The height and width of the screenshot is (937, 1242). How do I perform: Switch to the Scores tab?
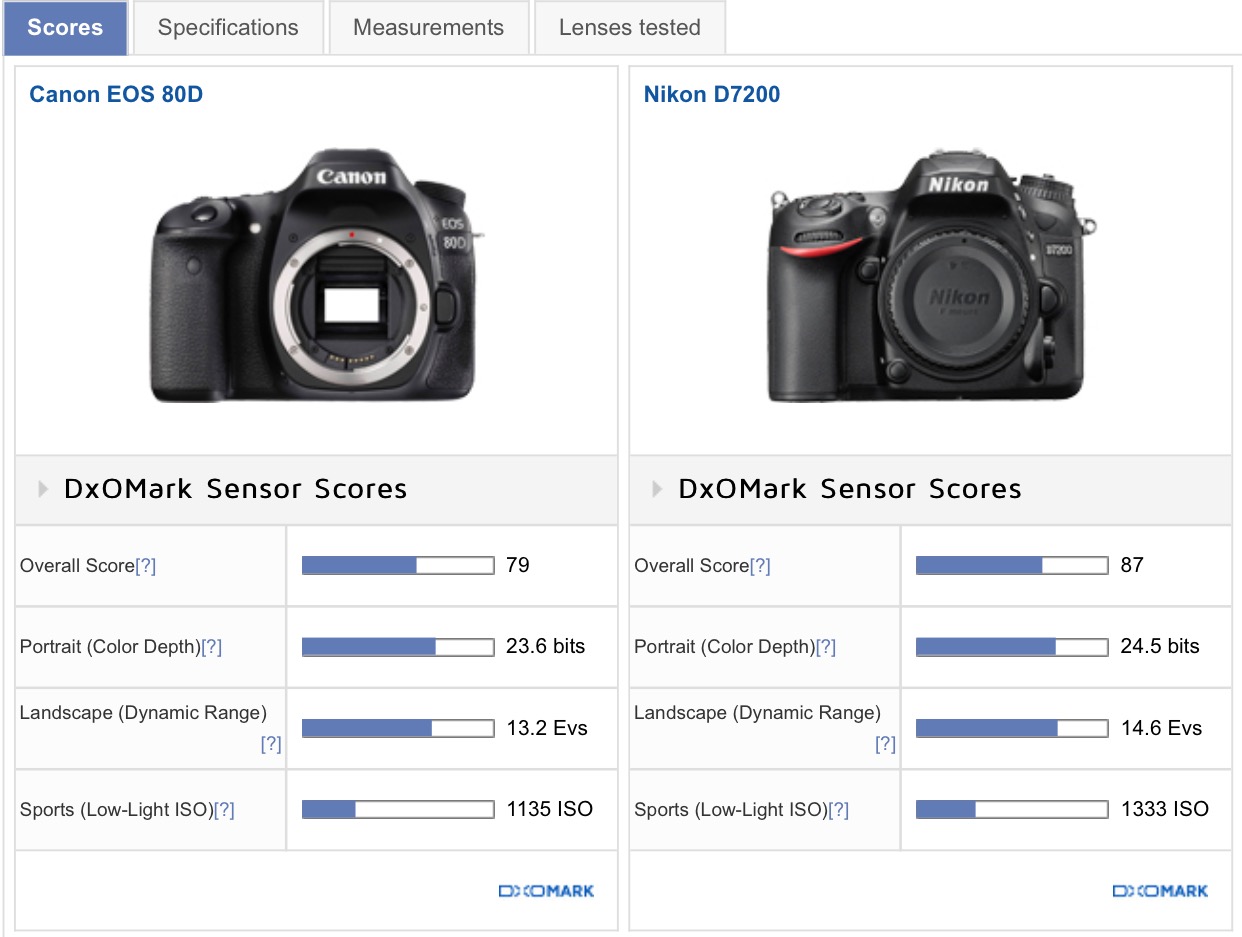(65, 28)
